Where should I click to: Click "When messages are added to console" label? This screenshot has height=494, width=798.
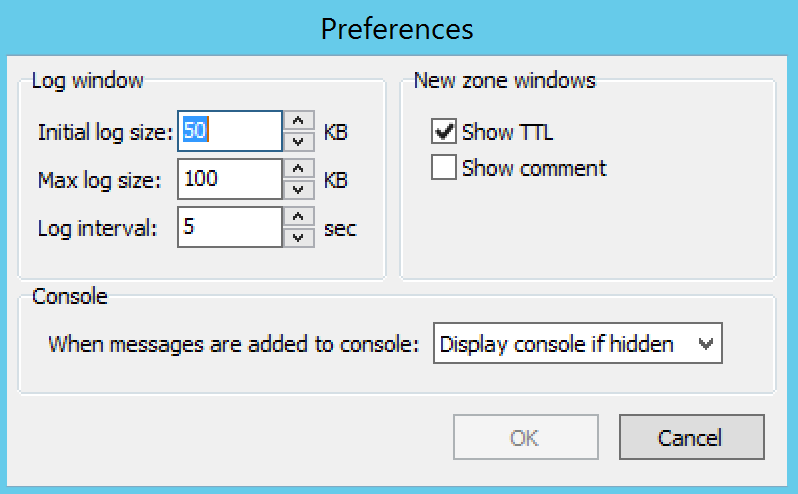[233, 345]
